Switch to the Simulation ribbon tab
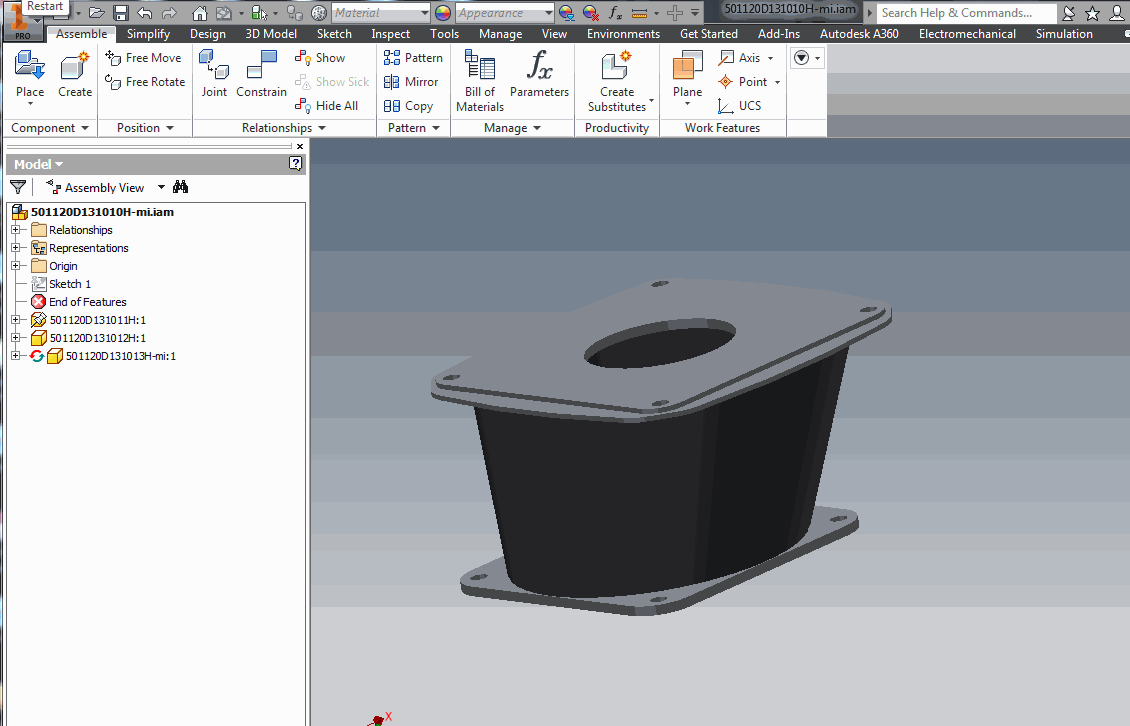Viewport: 1130px width, 726px height. tap(1063, 33)
